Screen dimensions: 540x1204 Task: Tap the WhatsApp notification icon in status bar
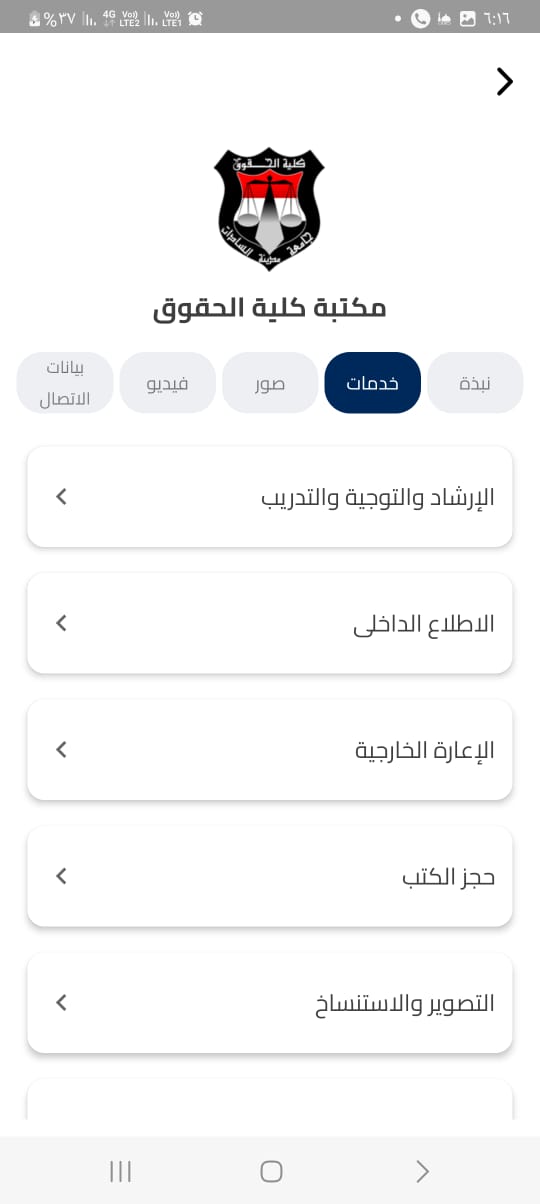click(420, 18)
